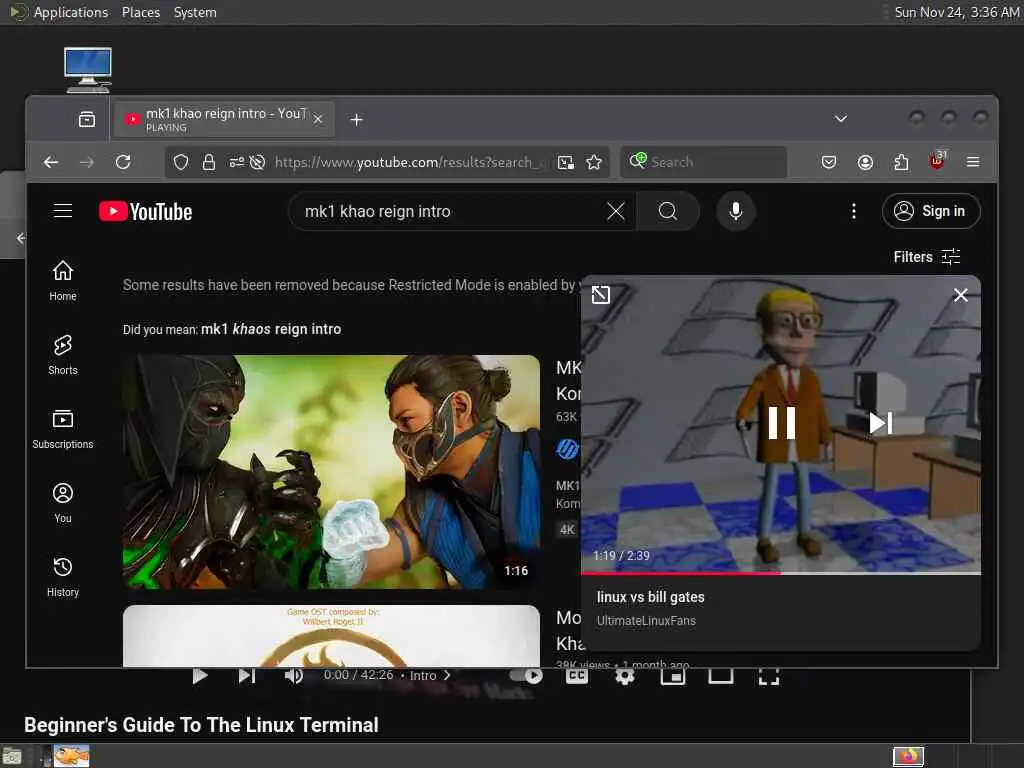
Task: Clear the YouTube search box text
Action: pos(615,211)
